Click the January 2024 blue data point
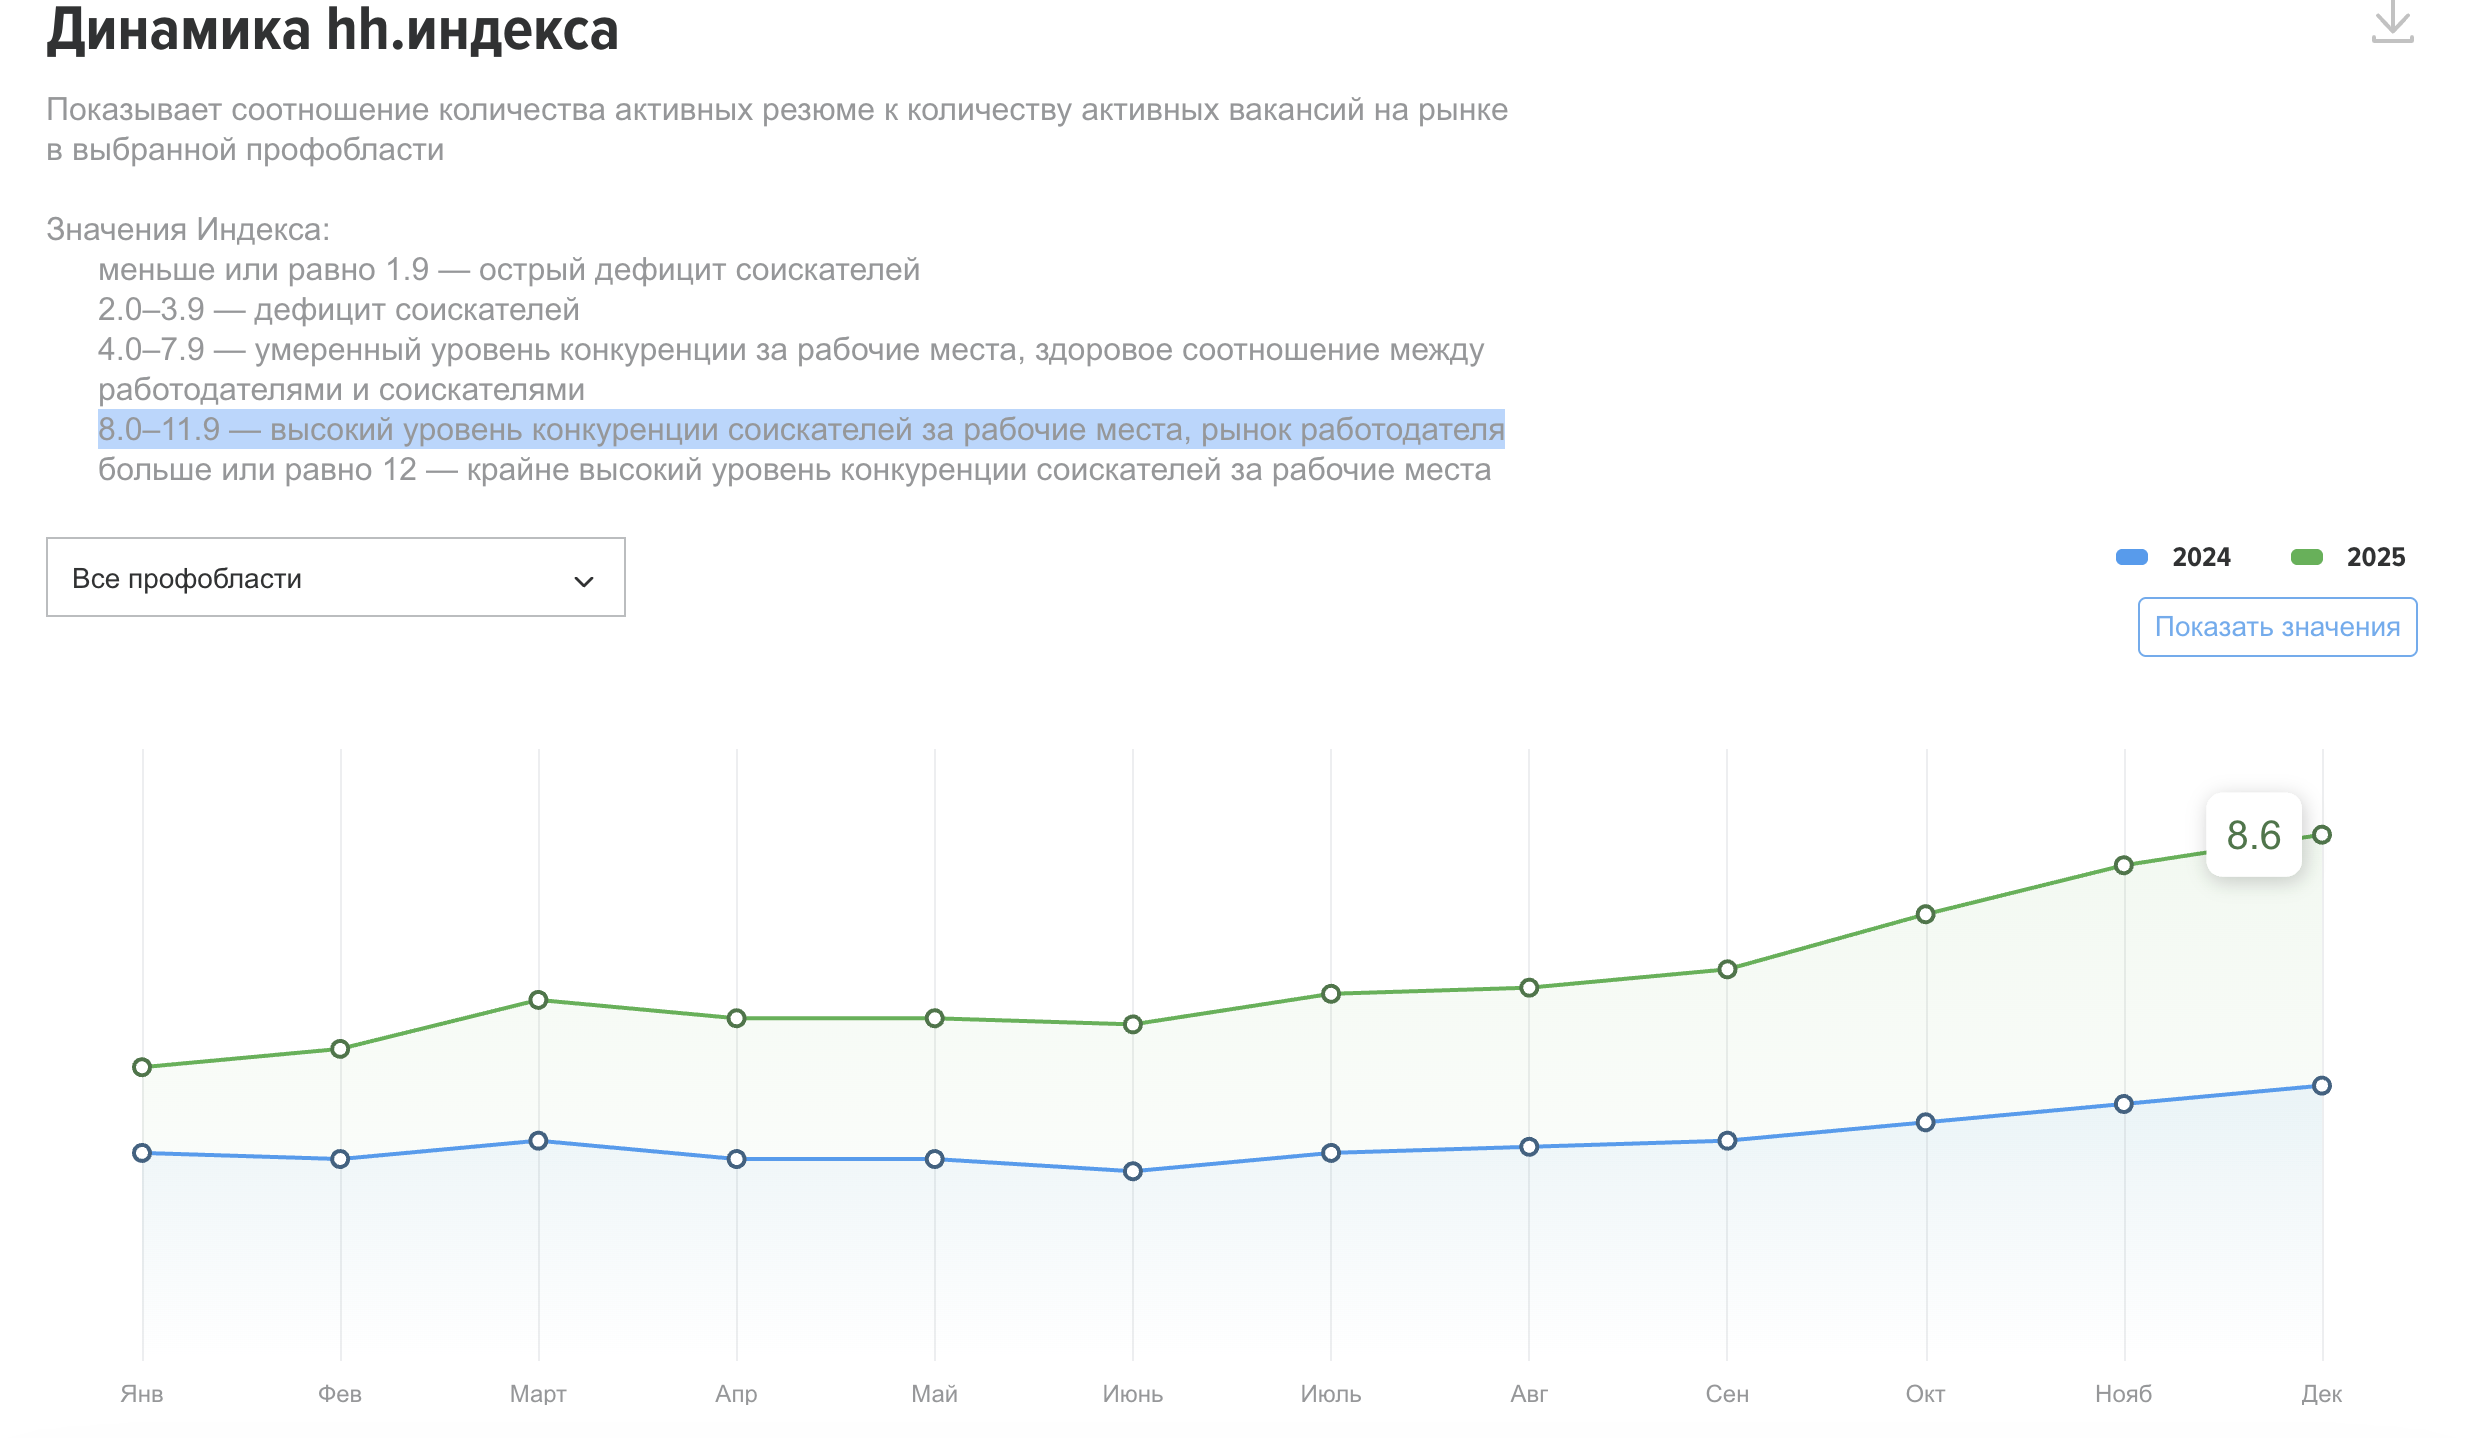 pyautogui.click(x=142, y=1153)
